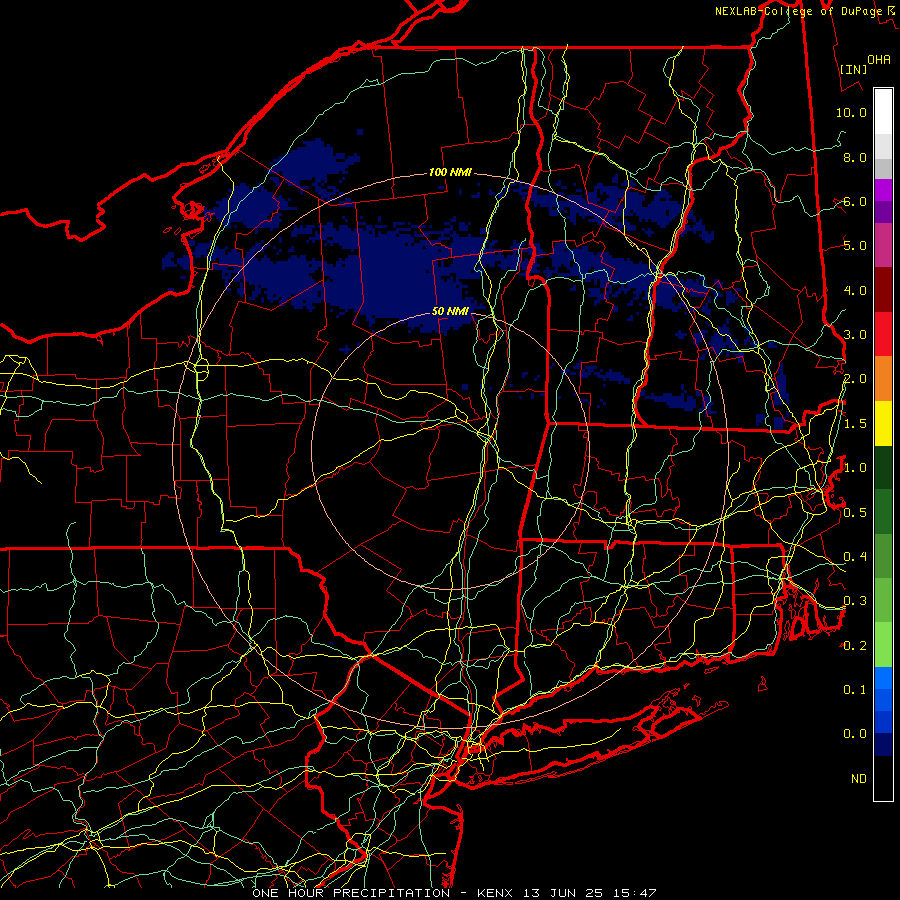The height and width of the screenshot is (900, 900).
Task: Click the 4.0 legend value
Action: tap(855, 290)
